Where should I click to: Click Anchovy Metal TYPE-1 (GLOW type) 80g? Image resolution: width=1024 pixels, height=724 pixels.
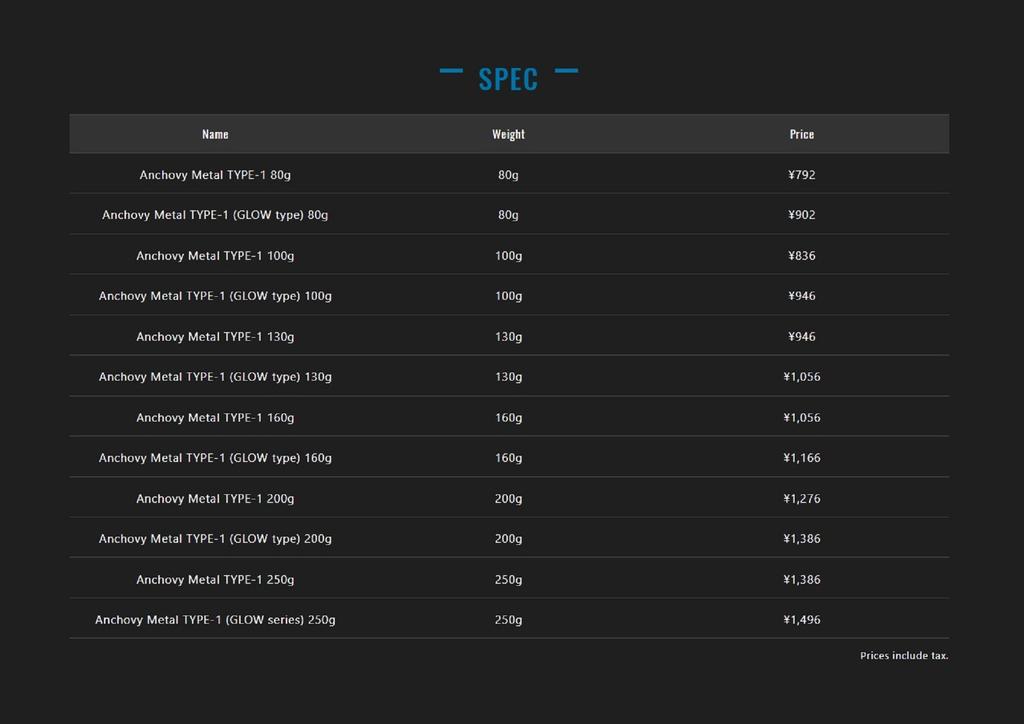point(215,215)
